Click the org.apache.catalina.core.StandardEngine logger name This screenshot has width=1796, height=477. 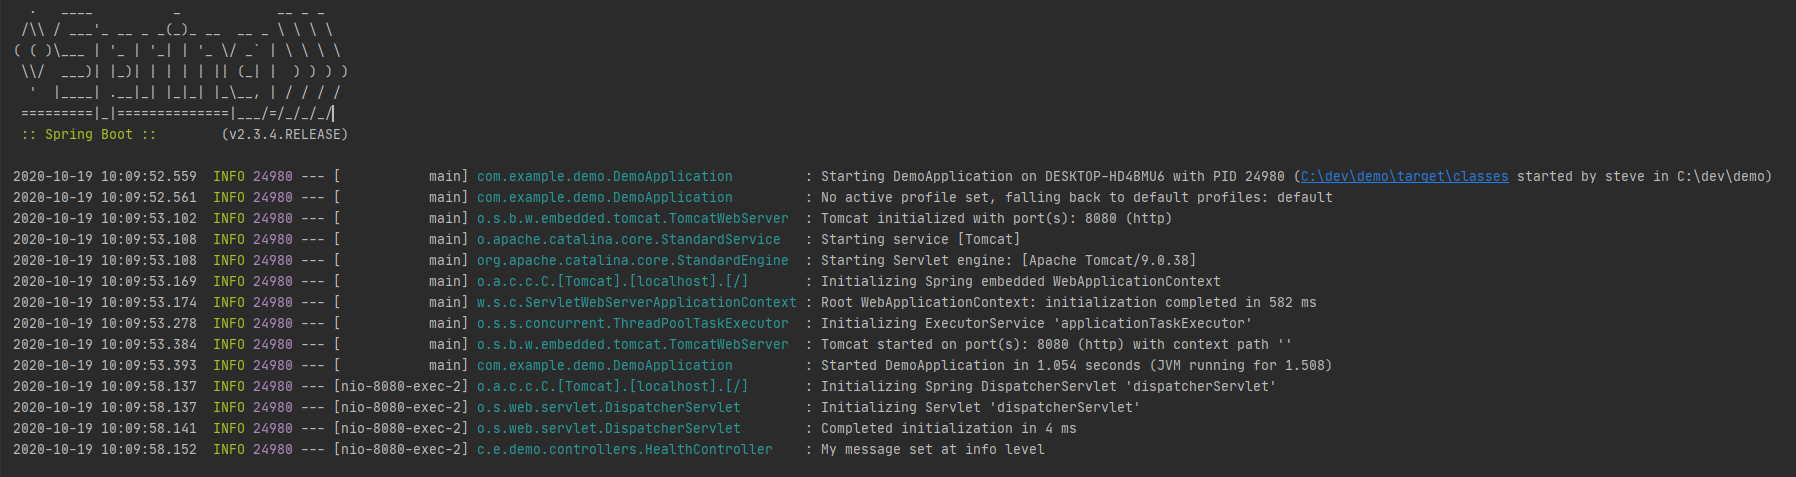click(x=633, y=261)
